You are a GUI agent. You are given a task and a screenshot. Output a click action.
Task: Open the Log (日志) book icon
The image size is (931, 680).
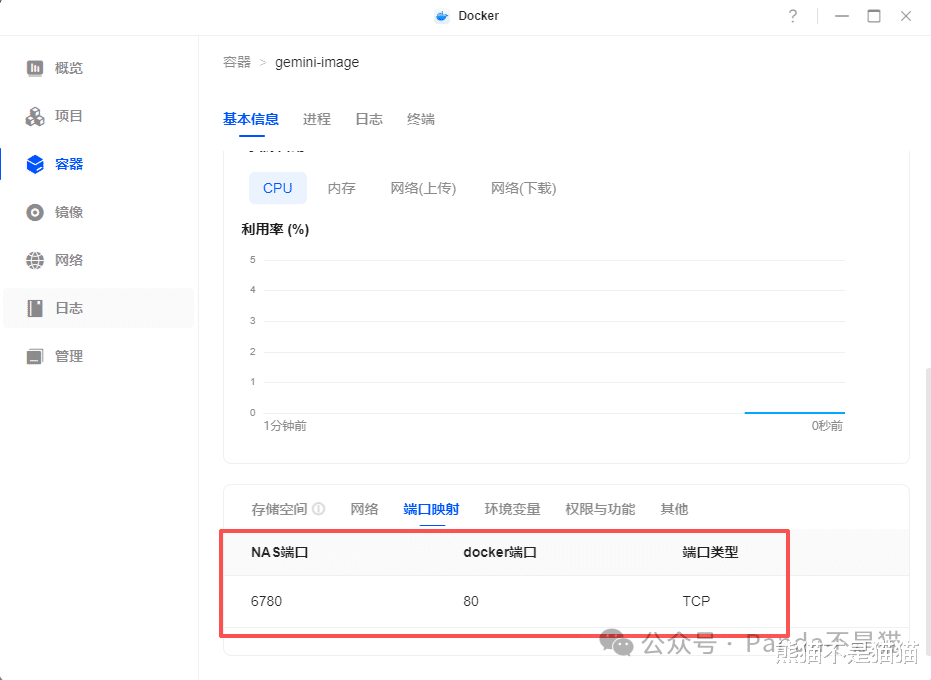point(35,308)
